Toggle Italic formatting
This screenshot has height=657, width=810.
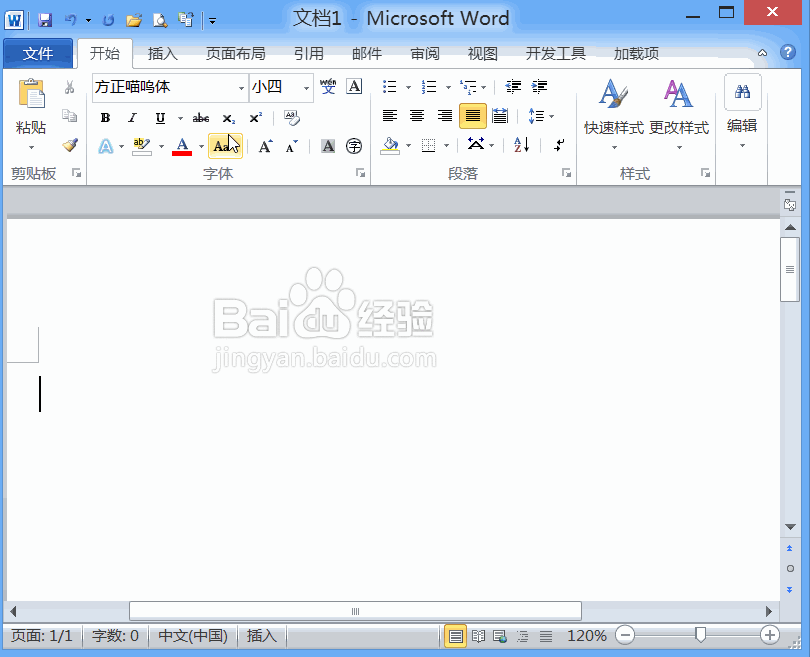(133, 118)
